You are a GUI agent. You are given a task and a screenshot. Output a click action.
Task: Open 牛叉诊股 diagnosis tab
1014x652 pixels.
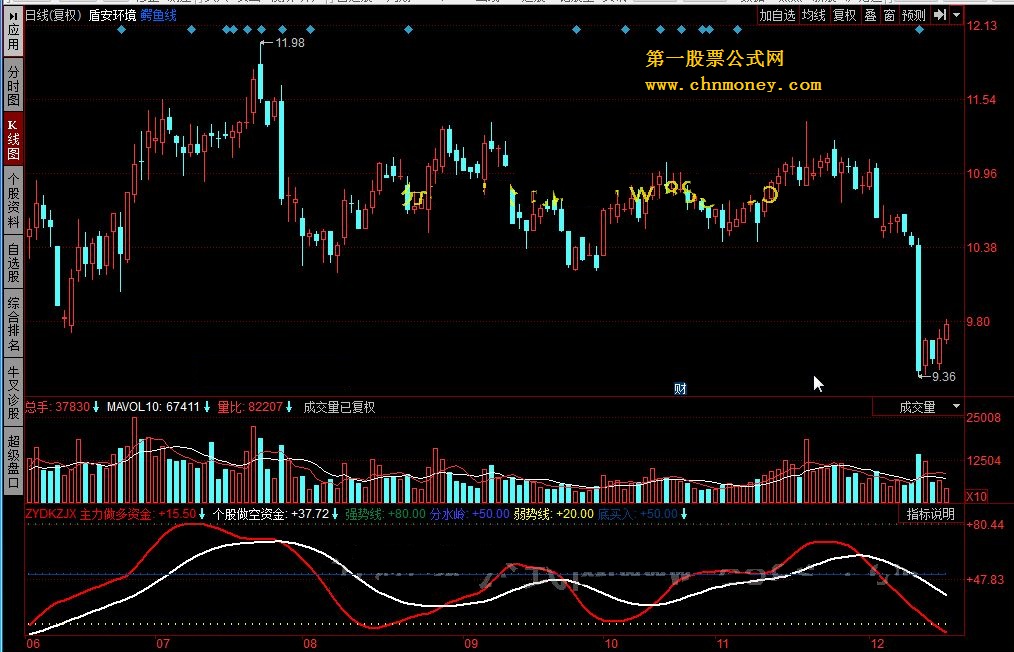(x=13, y=393)
